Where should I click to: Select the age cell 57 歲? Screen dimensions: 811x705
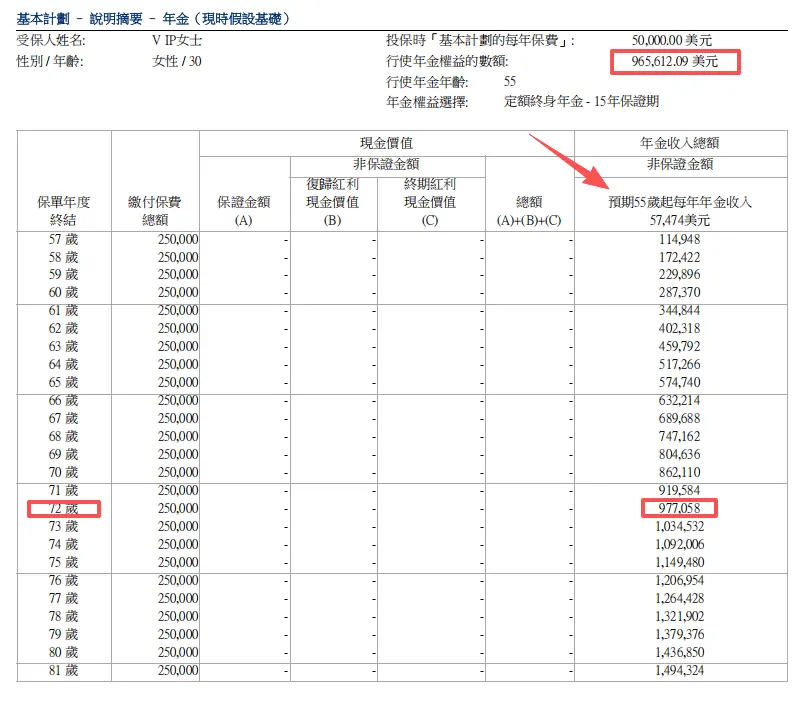pos(64,239)
